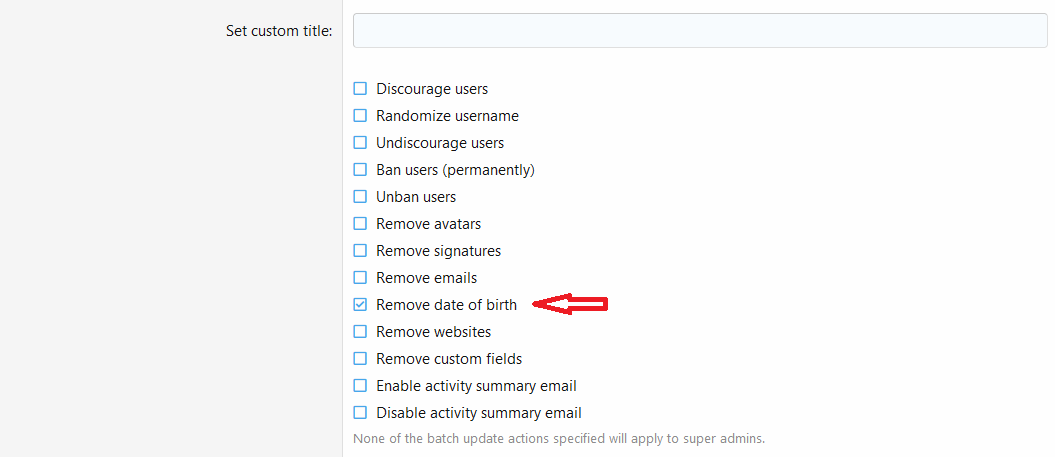Image resolution: width=1055 pixels, height=457 pixels.
Task: Tick the Remove emails checkbox
Action: (361, 278)
